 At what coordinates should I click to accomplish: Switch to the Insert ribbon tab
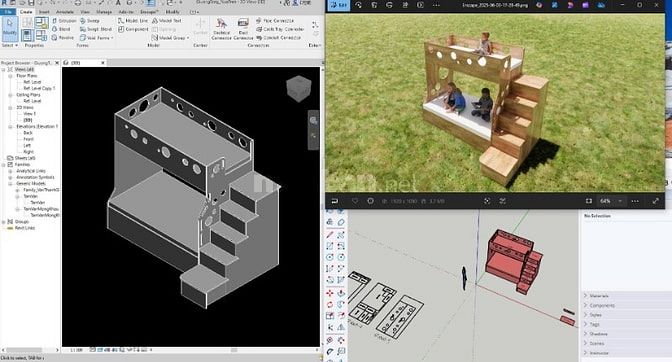click(44, 12)
